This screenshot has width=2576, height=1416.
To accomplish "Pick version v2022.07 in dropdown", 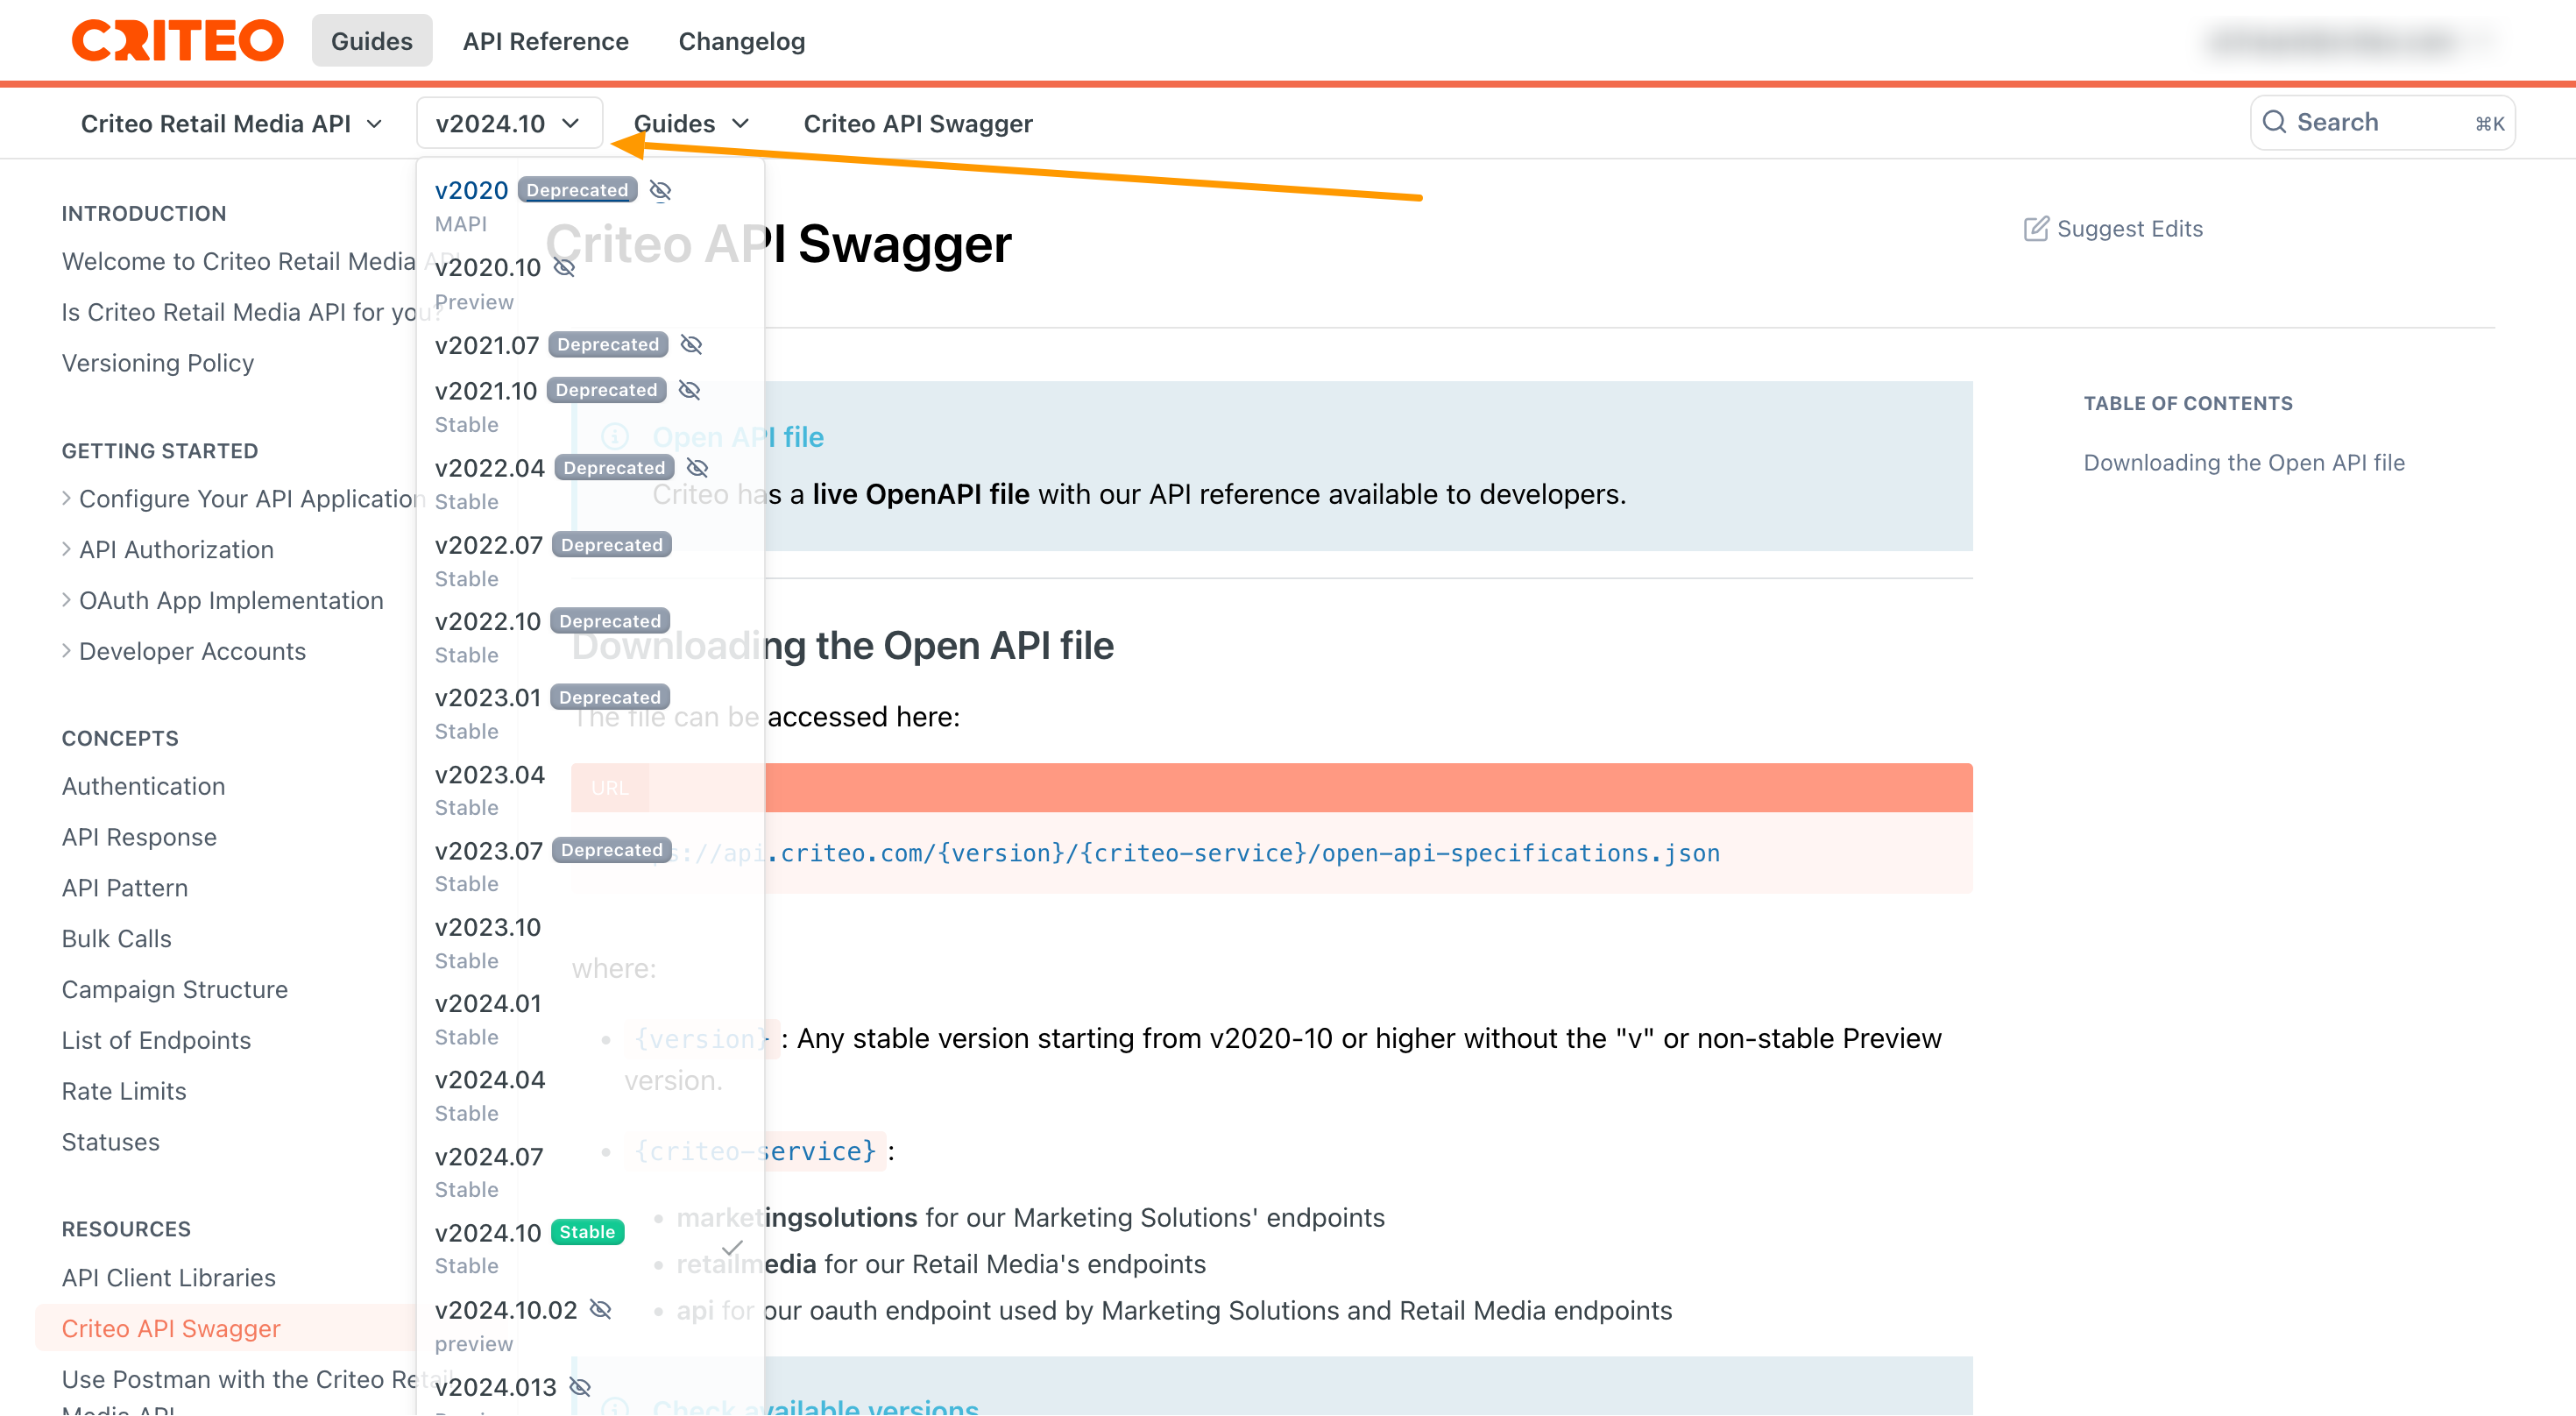I will point(590,561).
